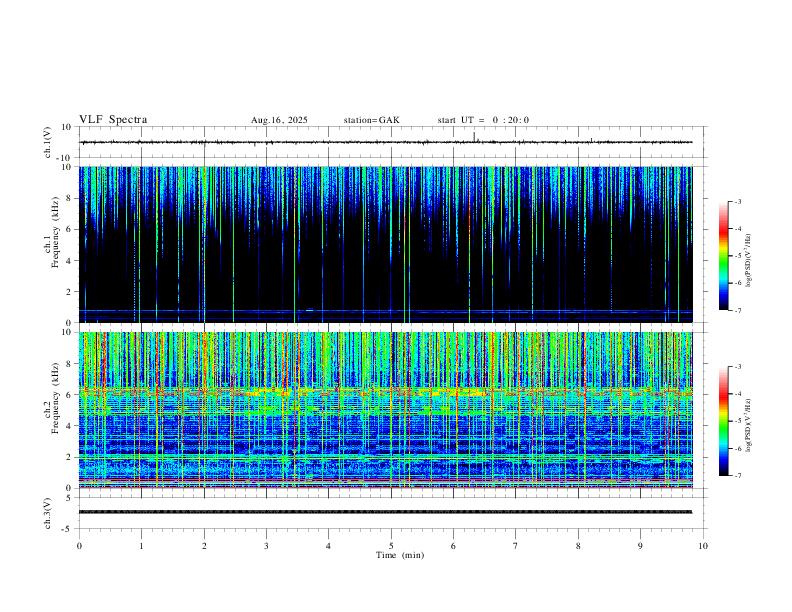Screen dimensions: 792x612
Task: Click the '-7' label on lower color scale
Action: point(737,475)
